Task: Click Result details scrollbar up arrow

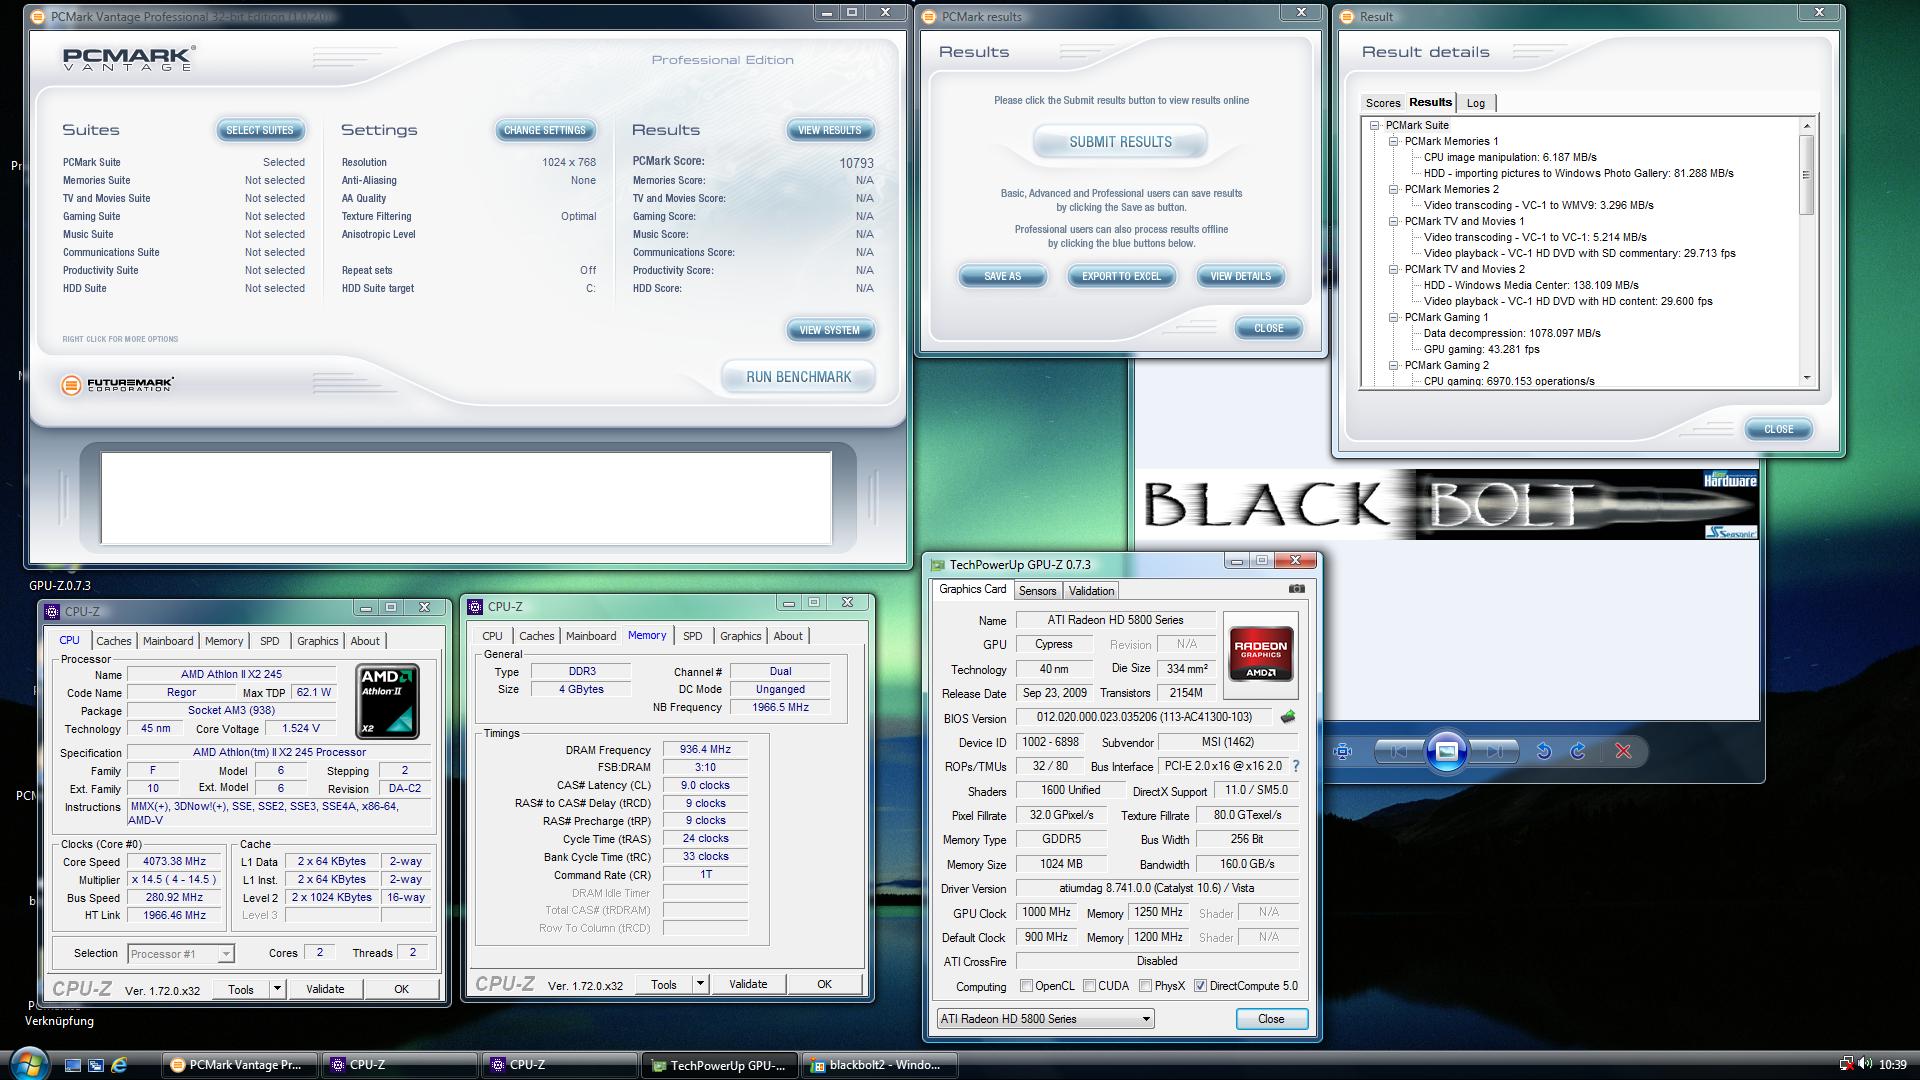Action: [1806, 125]
